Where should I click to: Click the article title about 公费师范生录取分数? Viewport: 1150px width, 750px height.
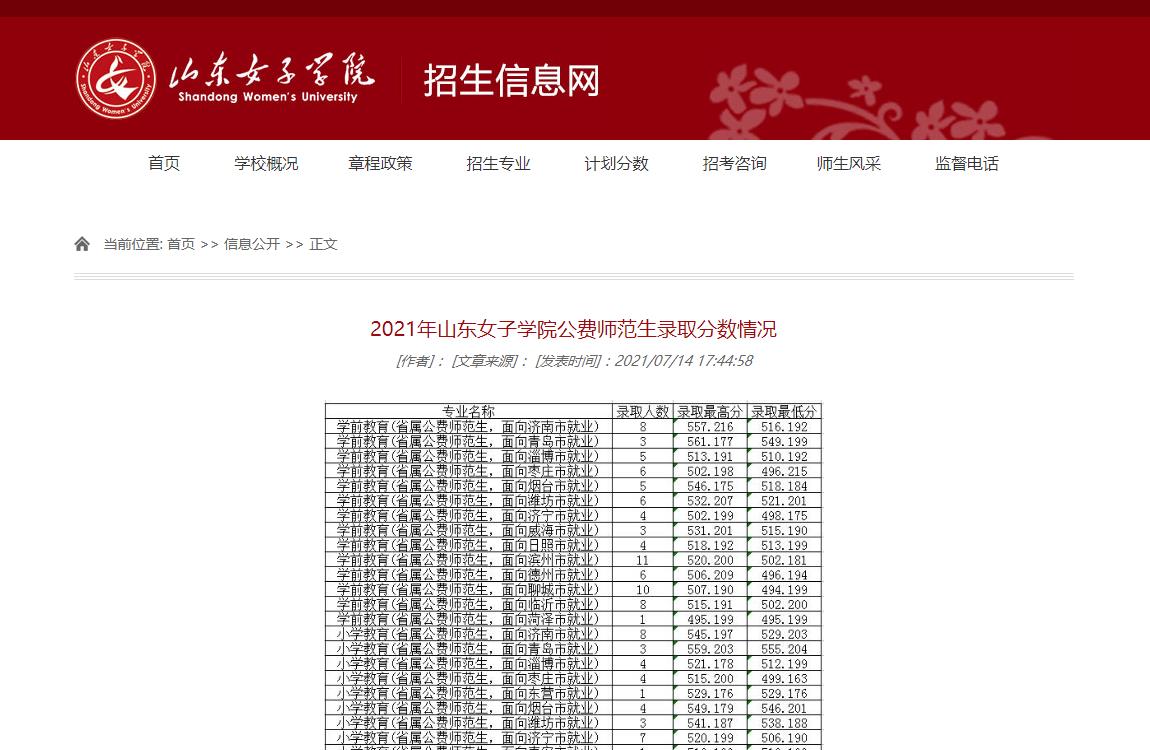pos(573,329)
